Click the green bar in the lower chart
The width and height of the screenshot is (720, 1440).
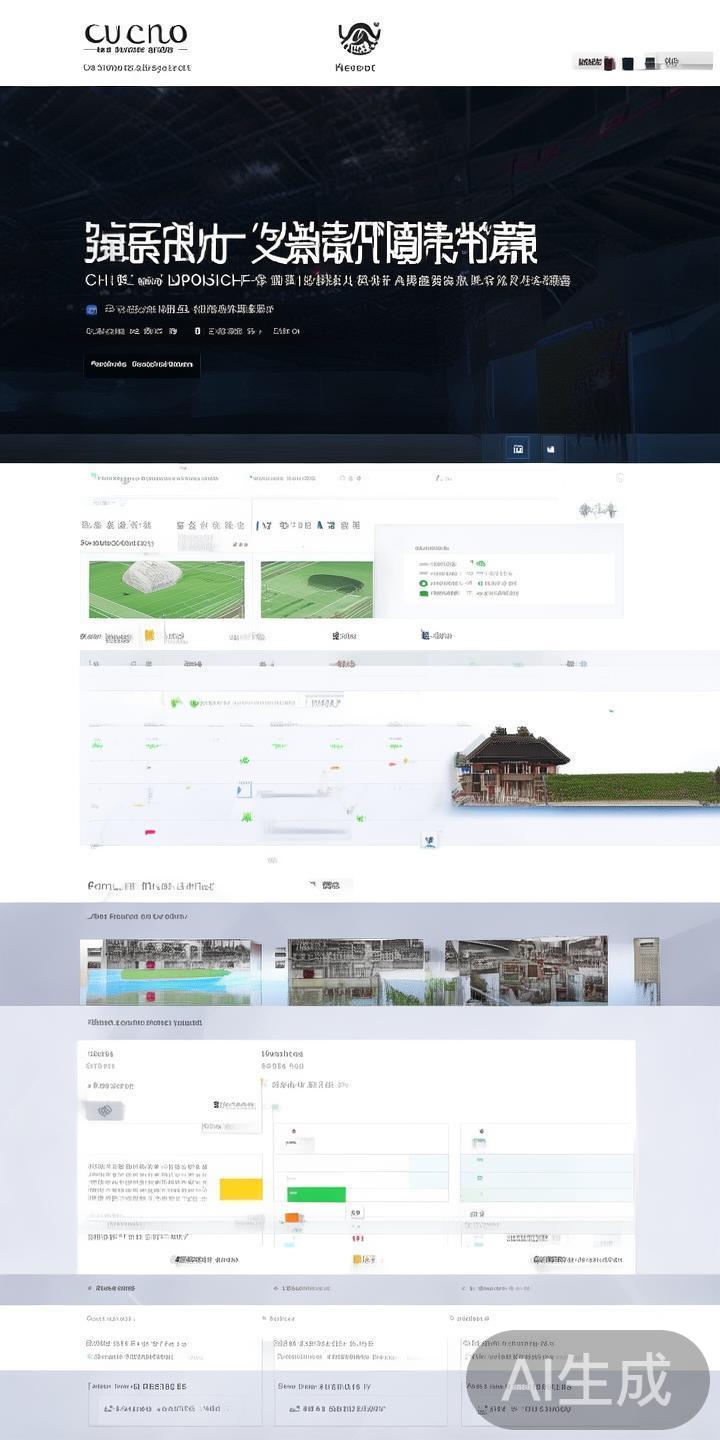[x=316, y=1194]
